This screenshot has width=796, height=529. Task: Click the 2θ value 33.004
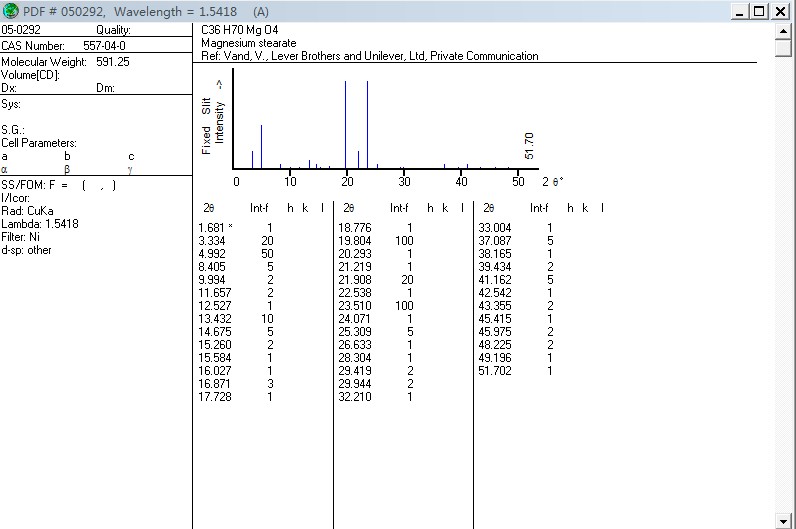tap(495, 227)
